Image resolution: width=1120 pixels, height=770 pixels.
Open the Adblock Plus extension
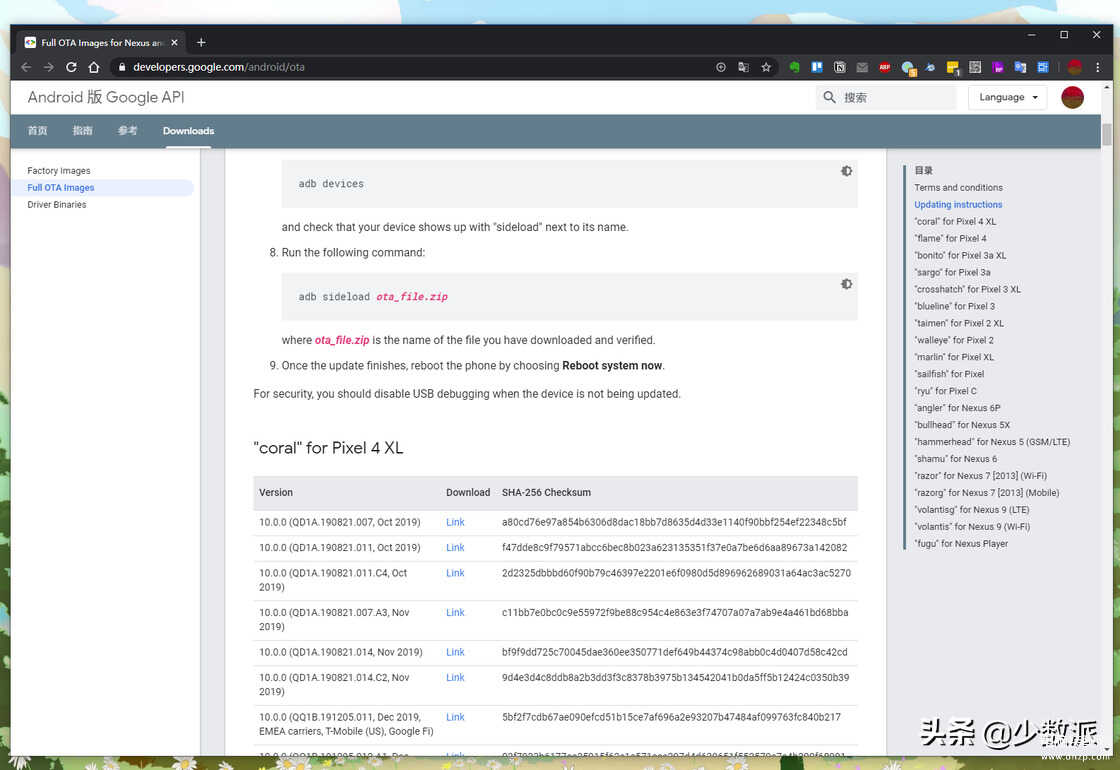pos(885,67)
